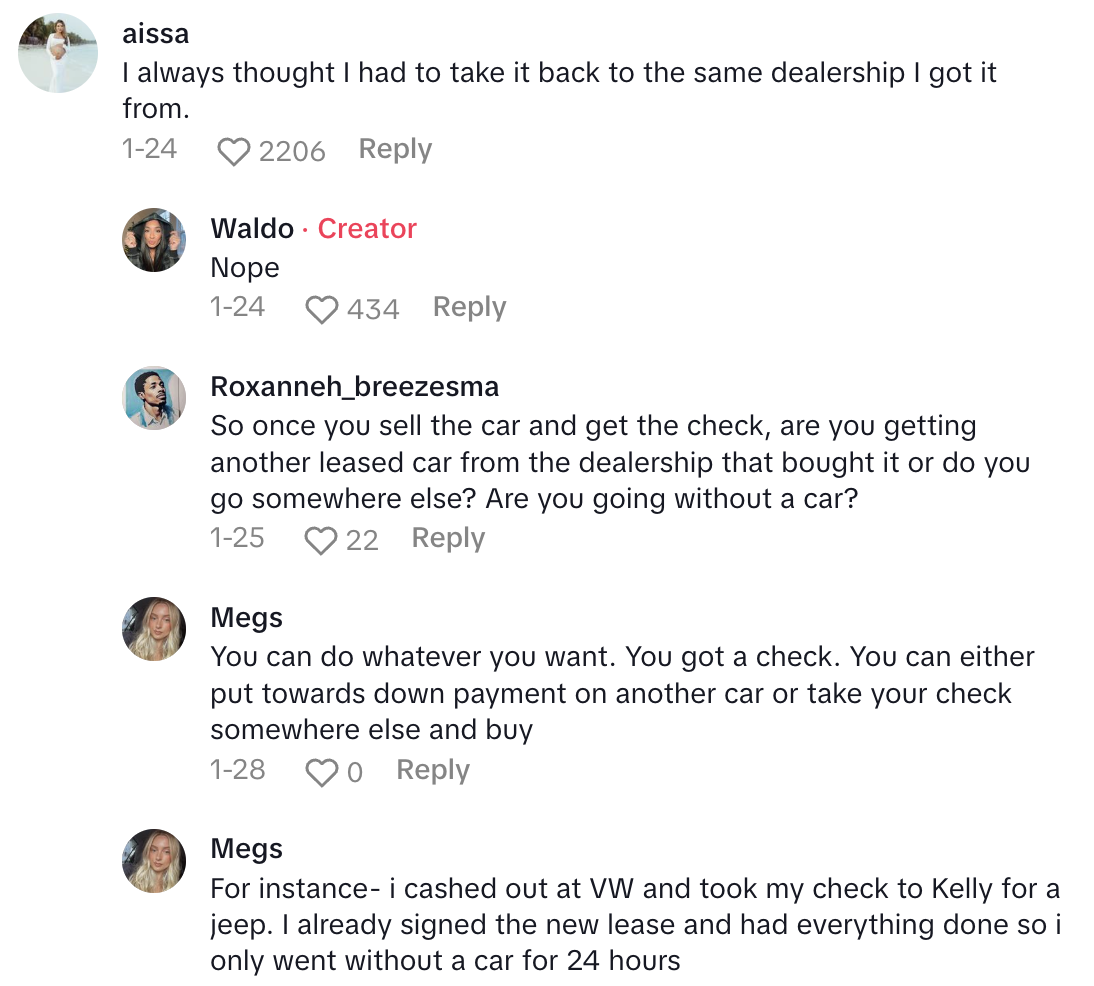Viewport: 1094px width, 986px height.
Task: Click the 2206 likes count
Action: 292,152
